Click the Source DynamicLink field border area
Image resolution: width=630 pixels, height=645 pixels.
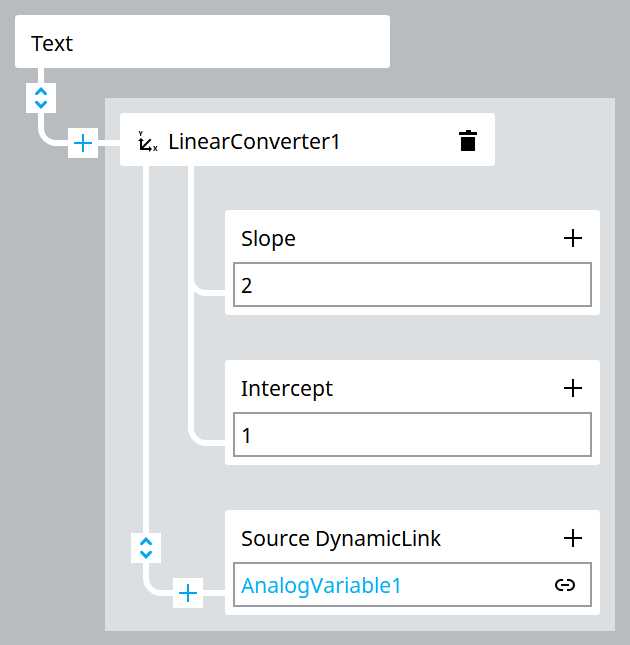pyautogui.click(x=412, y=585)
